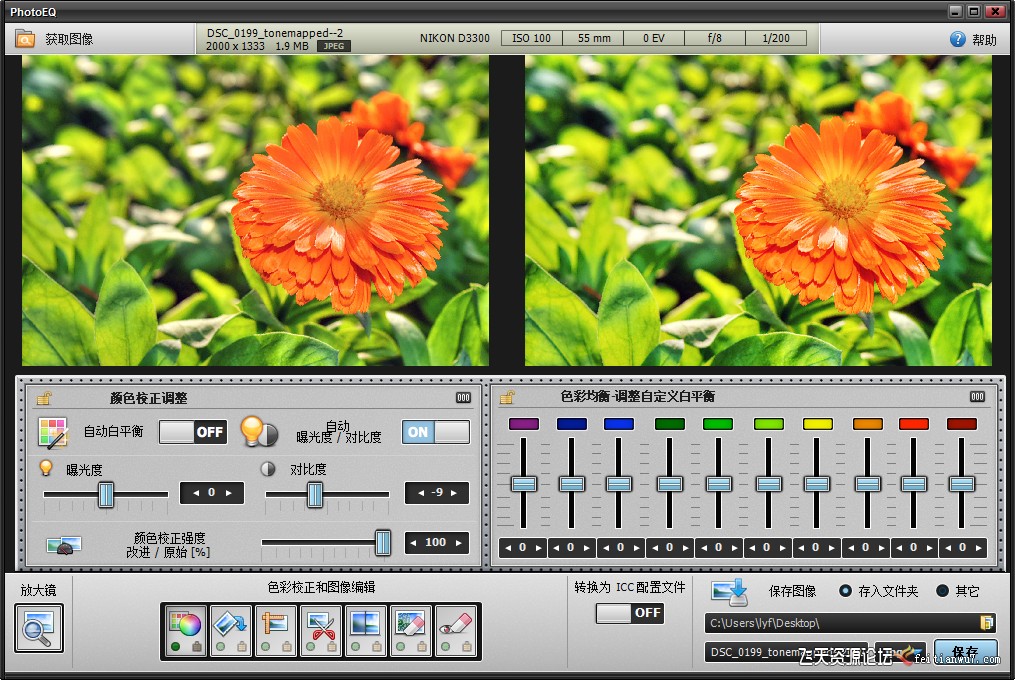
Task: Click the lock icon in 颜色校正调整 panel
Action: (x=44, y=398)
